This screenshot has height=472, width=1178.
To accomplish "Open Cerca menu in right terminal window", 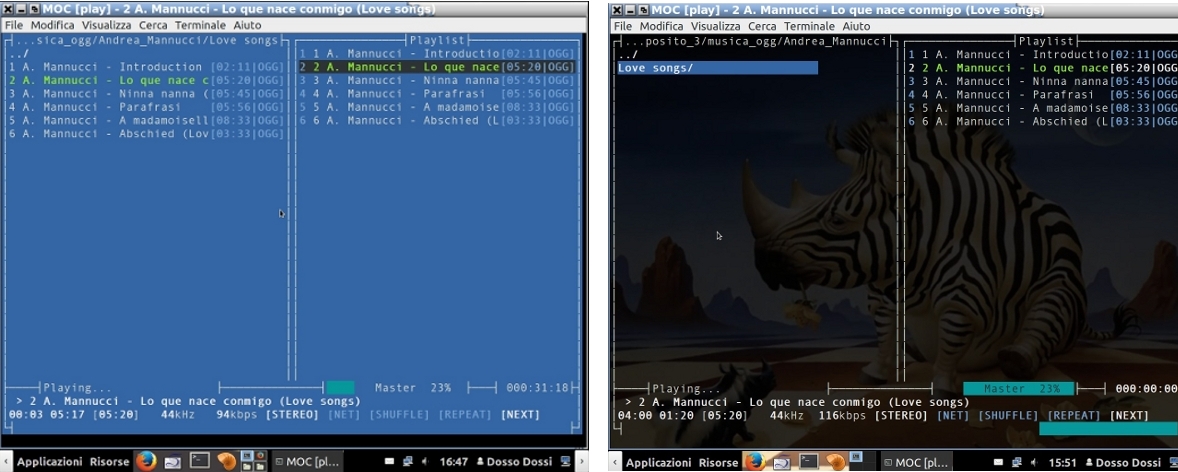I will coord(763,26).
